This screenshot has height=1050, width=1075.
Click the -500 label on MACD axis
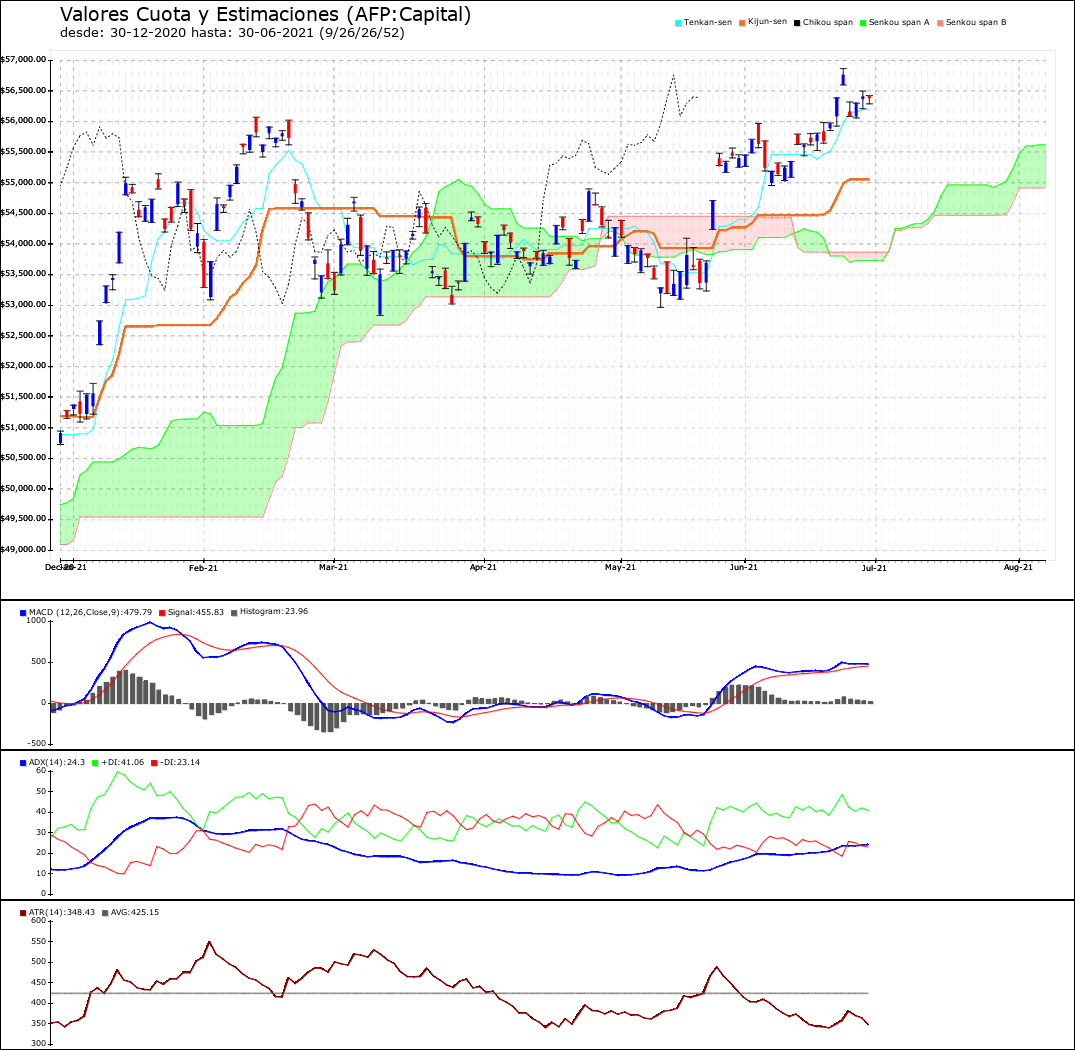(38, 743)
